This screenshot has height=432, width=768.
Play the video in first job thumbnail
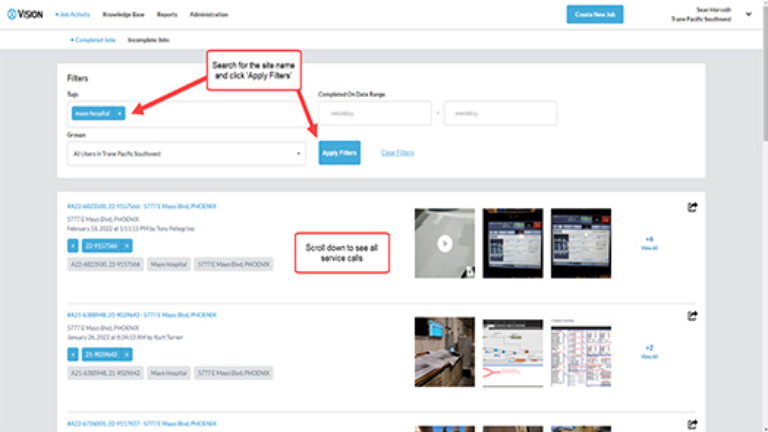(x=444, y=243)
